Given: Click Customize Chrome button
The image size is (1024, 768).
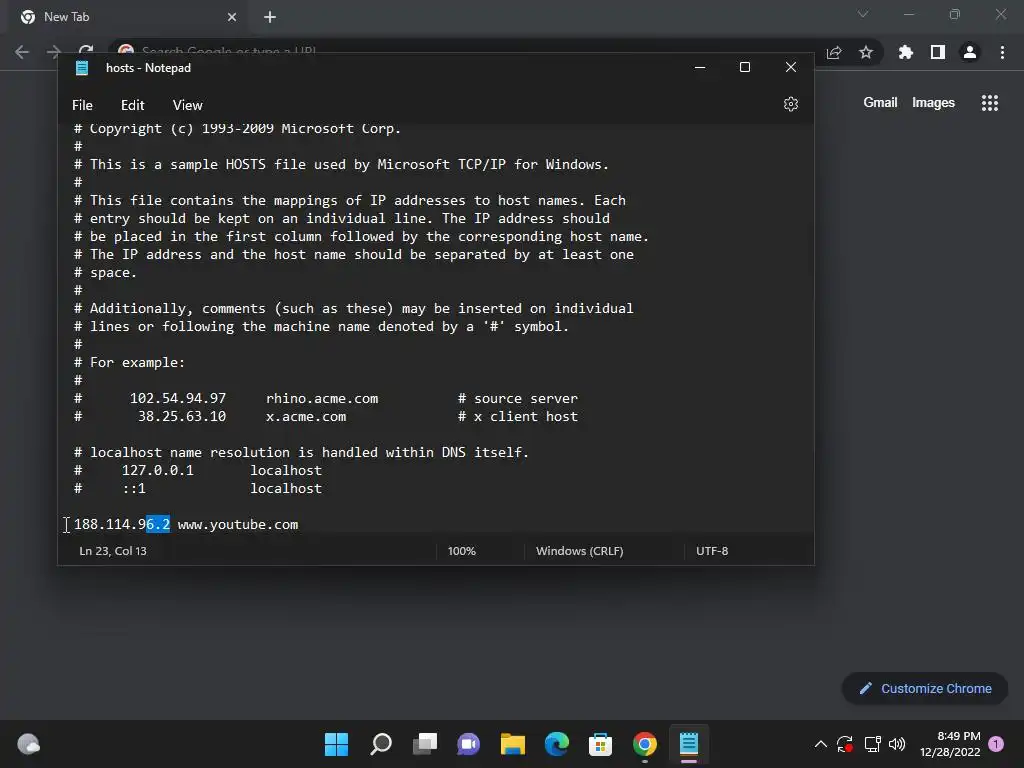Looking at the screenshot, I should (925, 688).
